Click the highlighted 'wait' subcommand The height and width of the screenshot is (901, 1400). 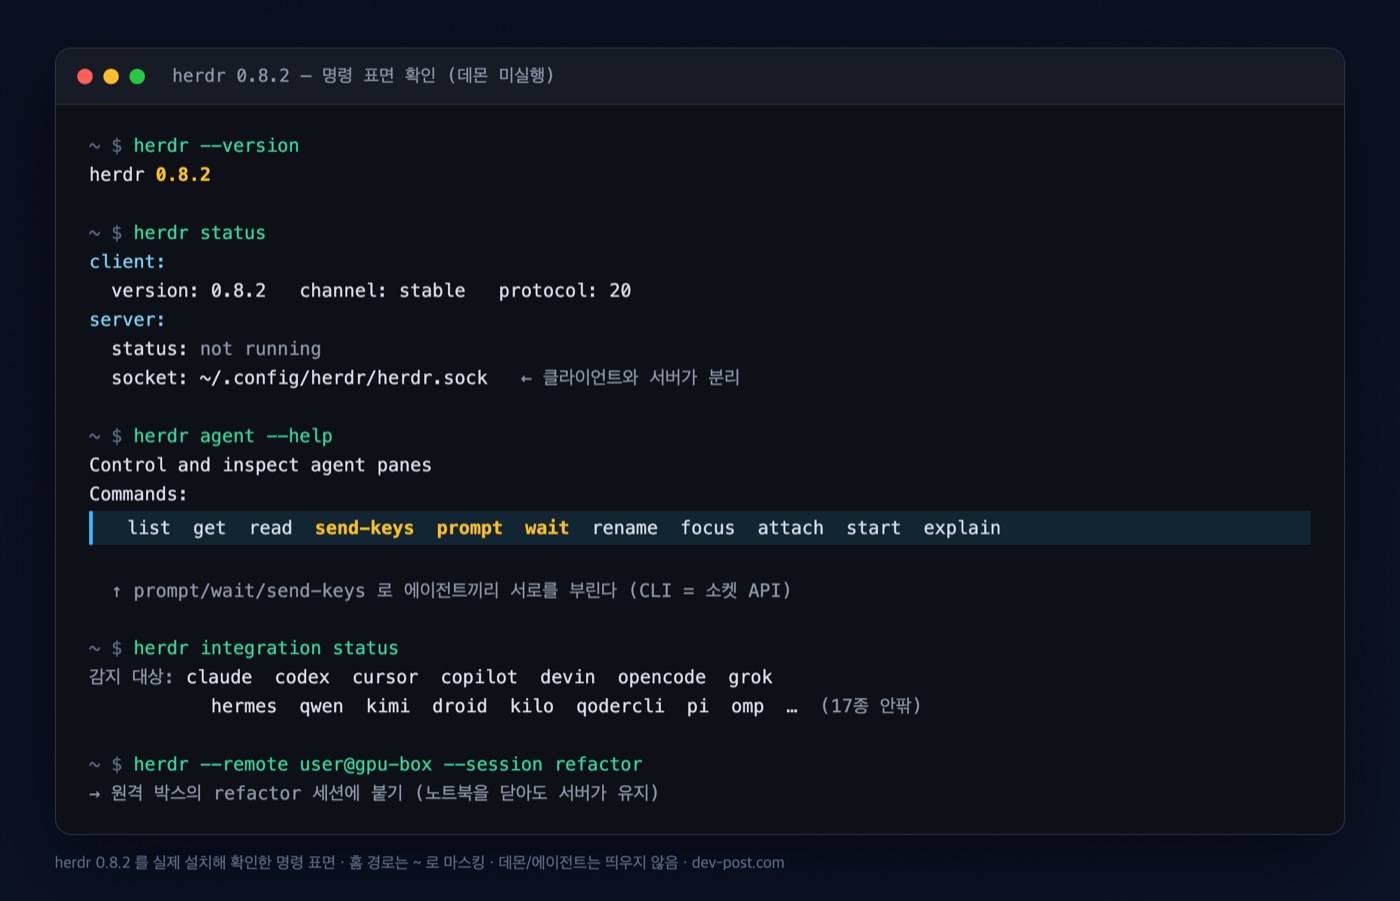[x=547, y=528]
